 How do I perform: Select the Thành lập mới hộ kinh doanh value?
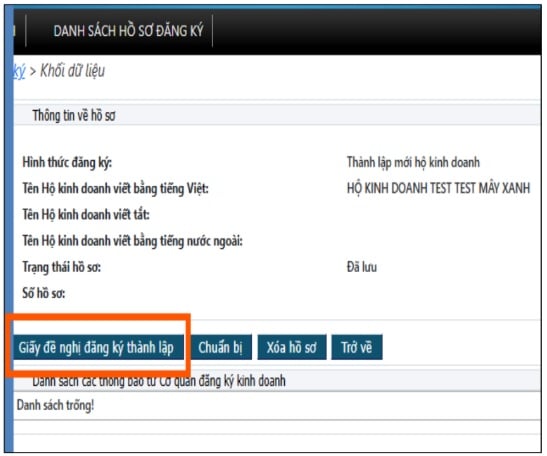click(413, 162)
